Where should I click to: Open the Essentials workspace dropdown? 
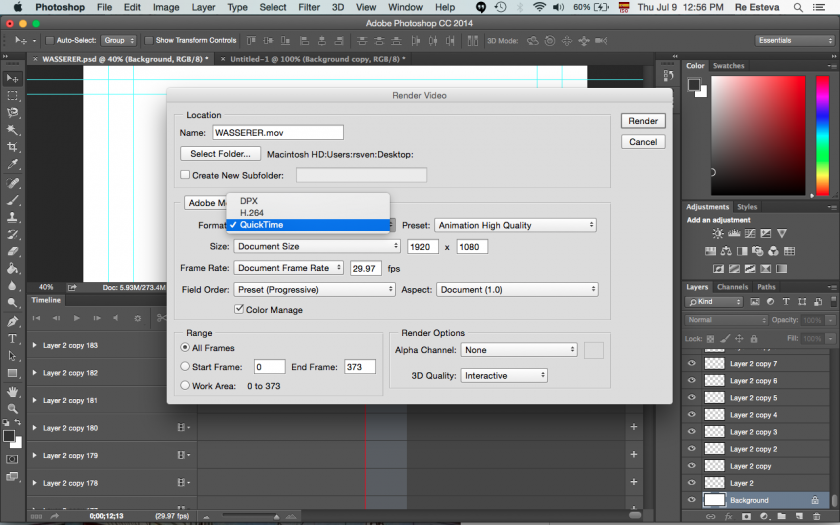(x=794, y=40)
